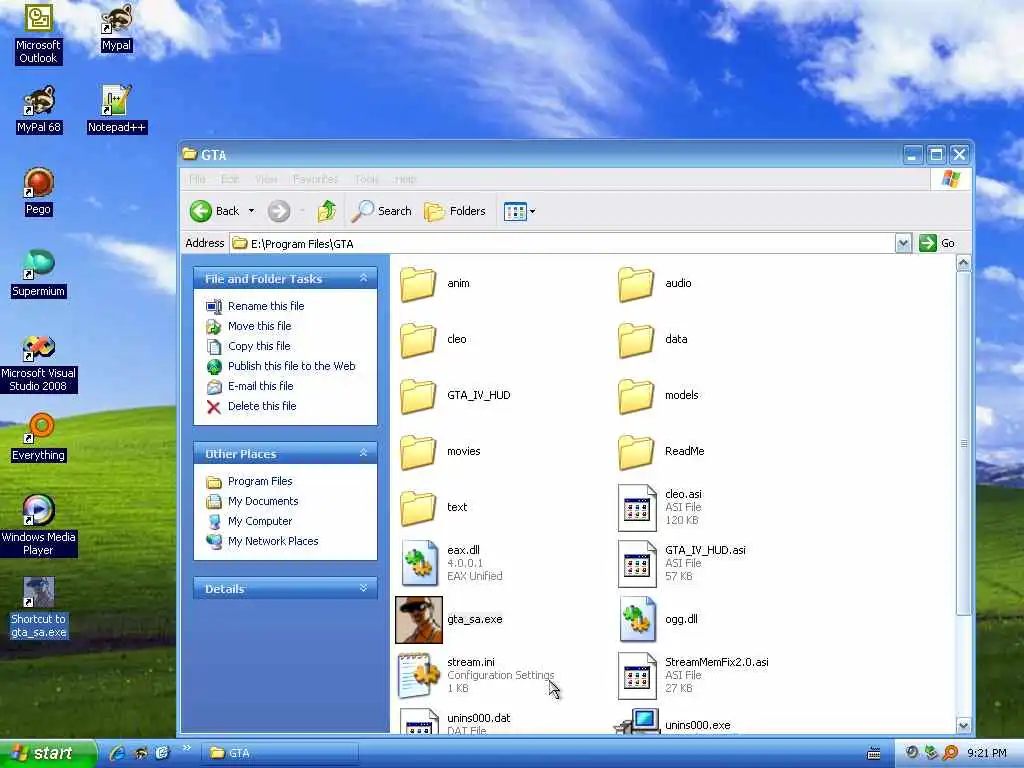This screenshot has width=1024, height=768.
Task: Expand the Details panel
Action: click(364, 588)
